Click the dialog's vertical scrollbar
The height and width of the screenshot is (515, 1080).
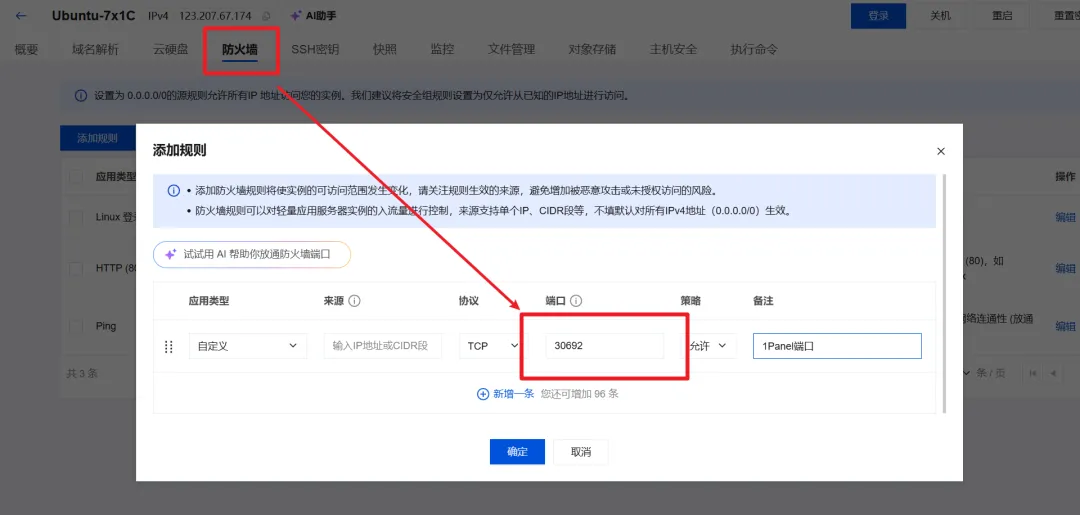pyautogui.click(x=945, y=294)
